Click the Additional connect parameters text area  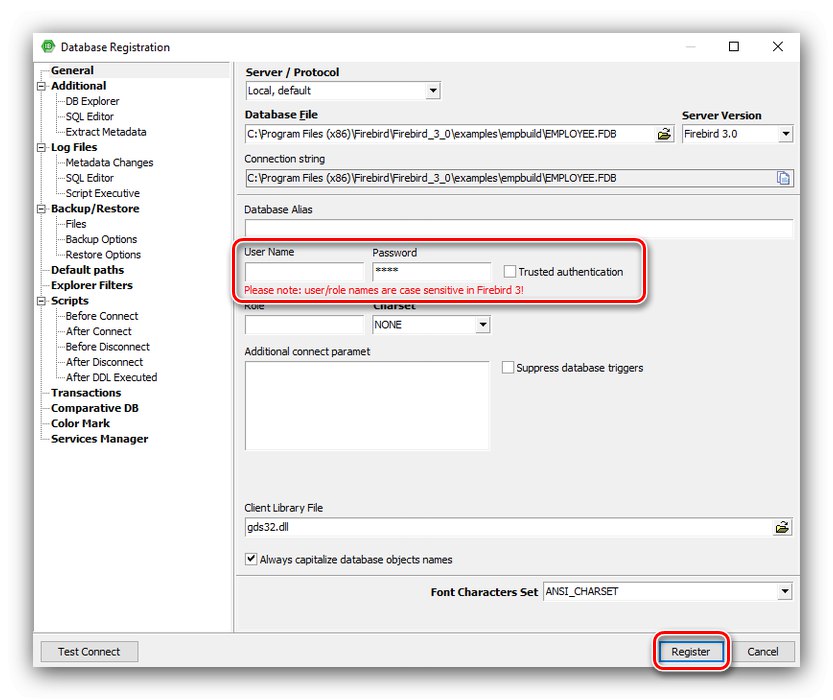pyautogui.click(x=367, y=406)
